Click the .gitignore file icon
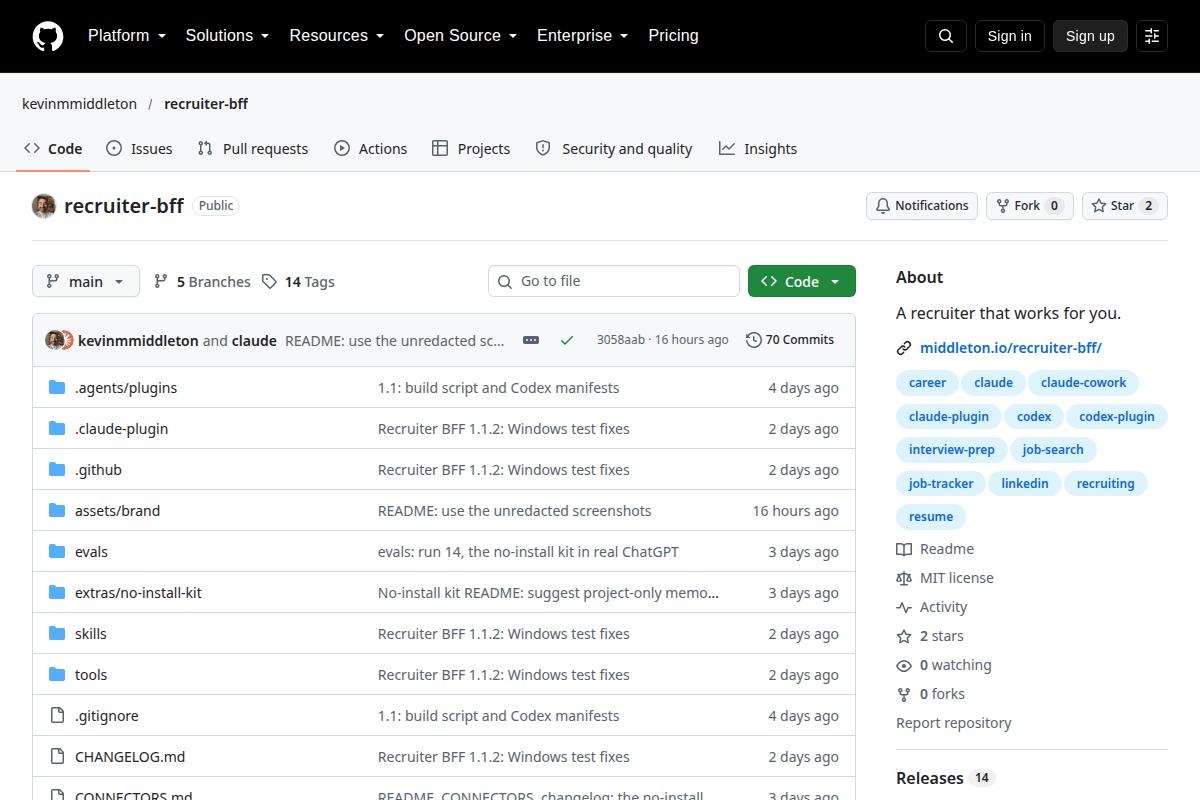The width and height of the screenshot is (1200, 800). click(x=57, y=716)
